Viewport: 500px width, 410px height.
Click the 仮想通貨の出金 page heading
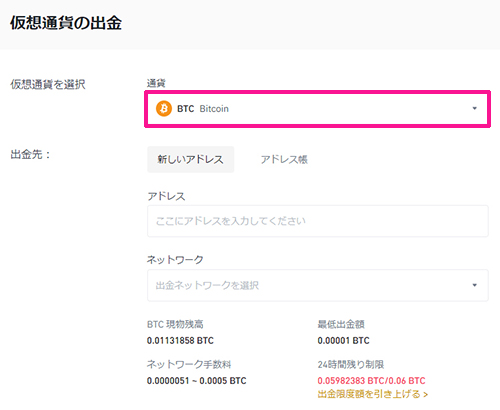coord(66,23)
